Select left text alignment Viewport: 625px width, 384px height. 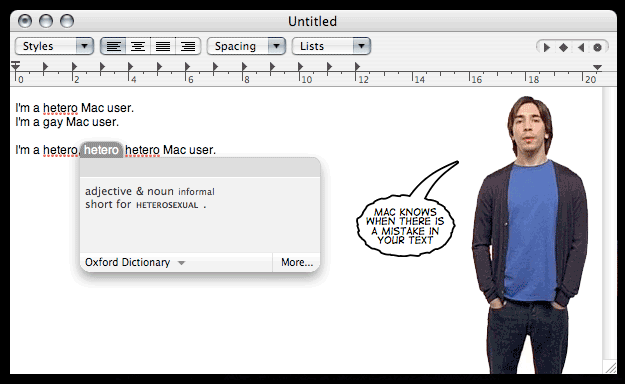click(113, 46)
